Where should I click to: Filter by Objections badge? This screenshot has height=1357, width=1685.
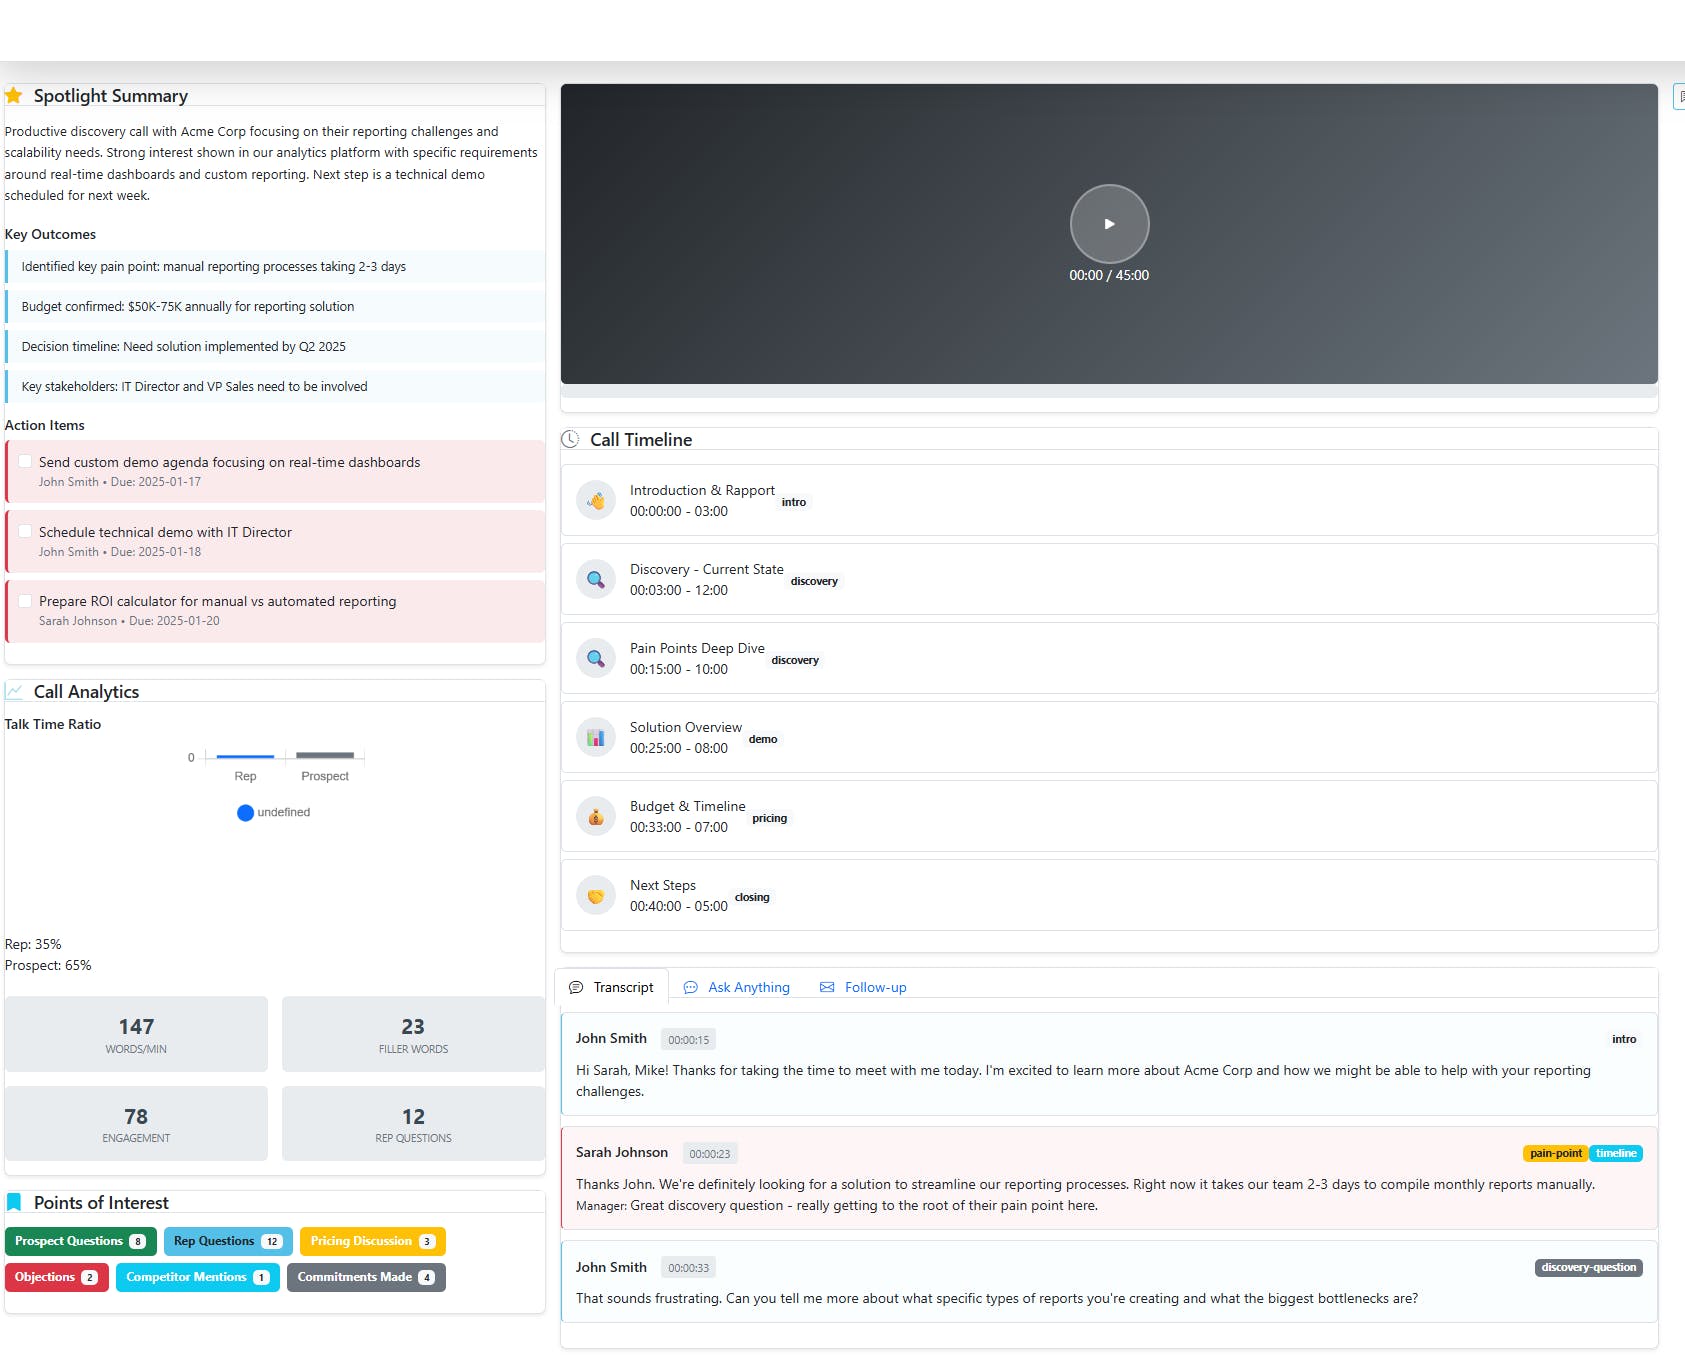click(57, 1277)
